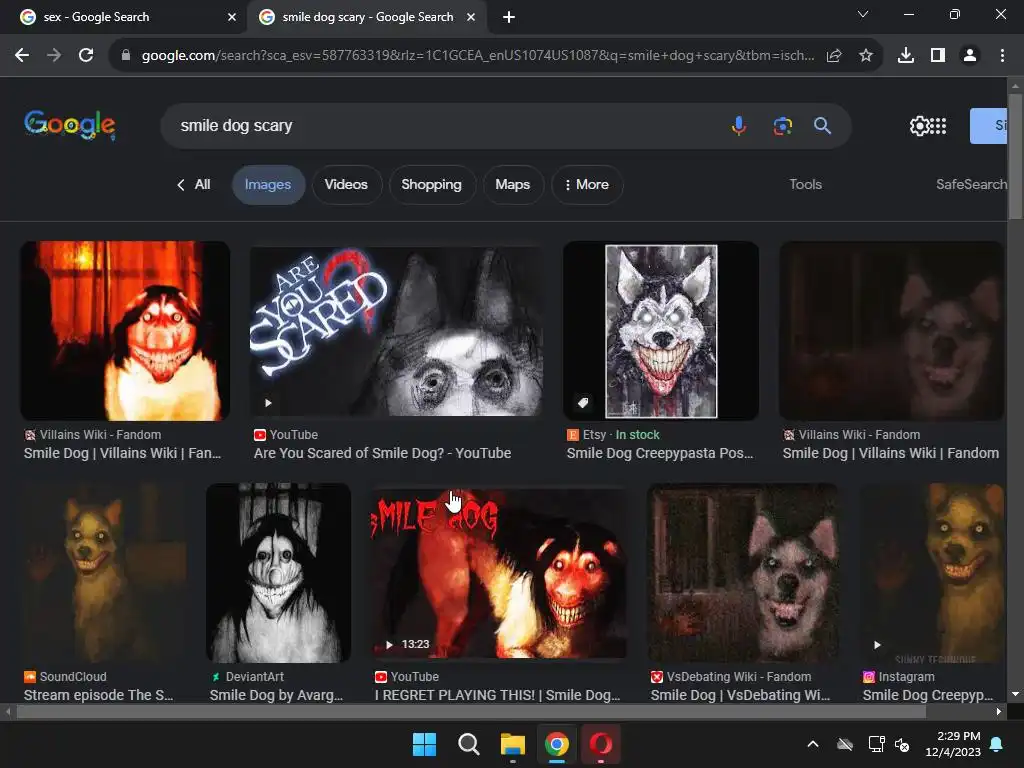This screenshot has height=768, width=1024.
Task: Click 'I REGRET PLAYING THIS!' title link
Action: (497, 696)
